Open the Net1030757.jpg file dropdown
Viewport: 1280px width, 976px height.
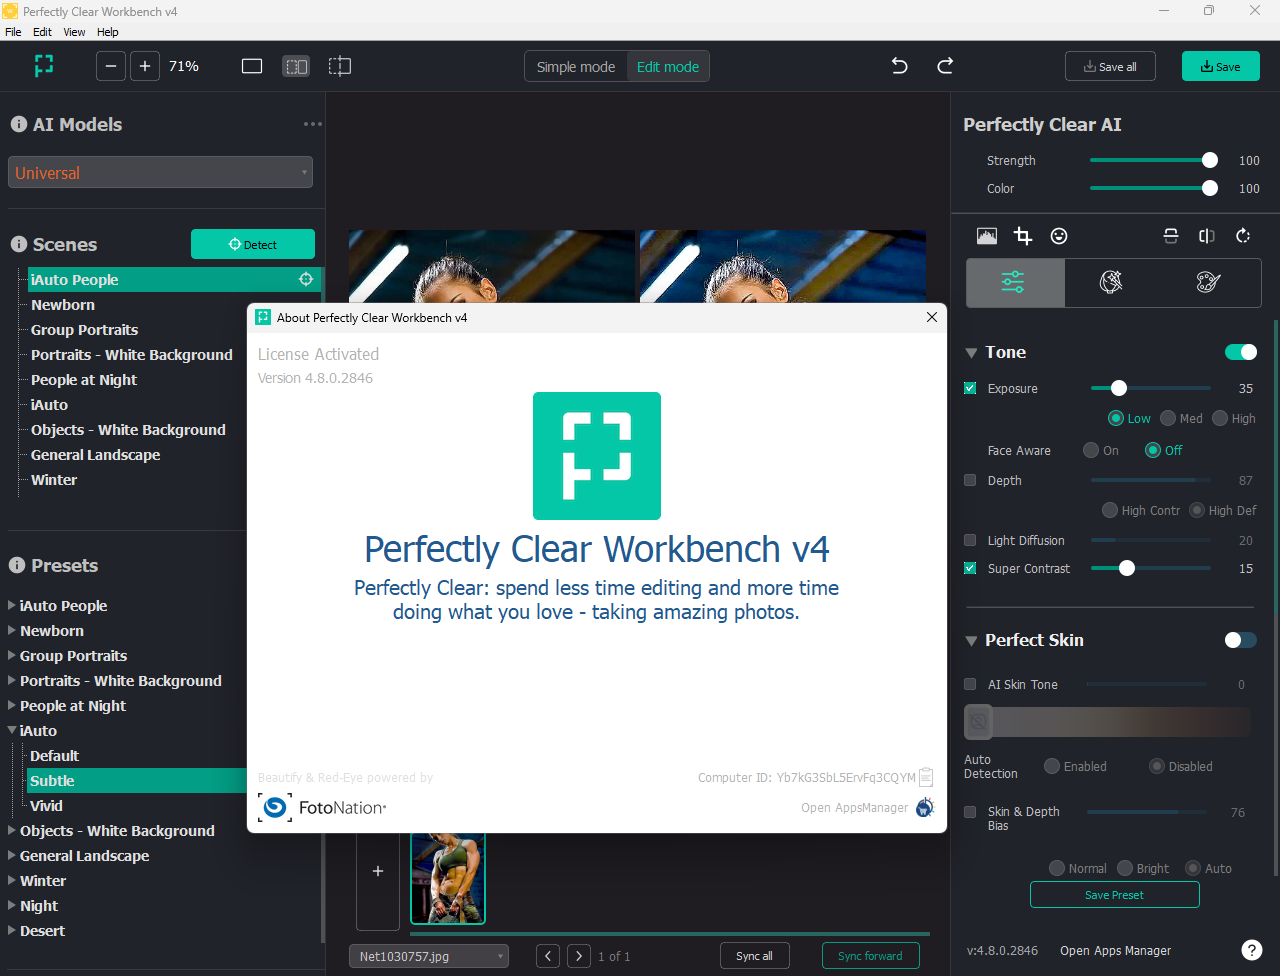(429, 956)
